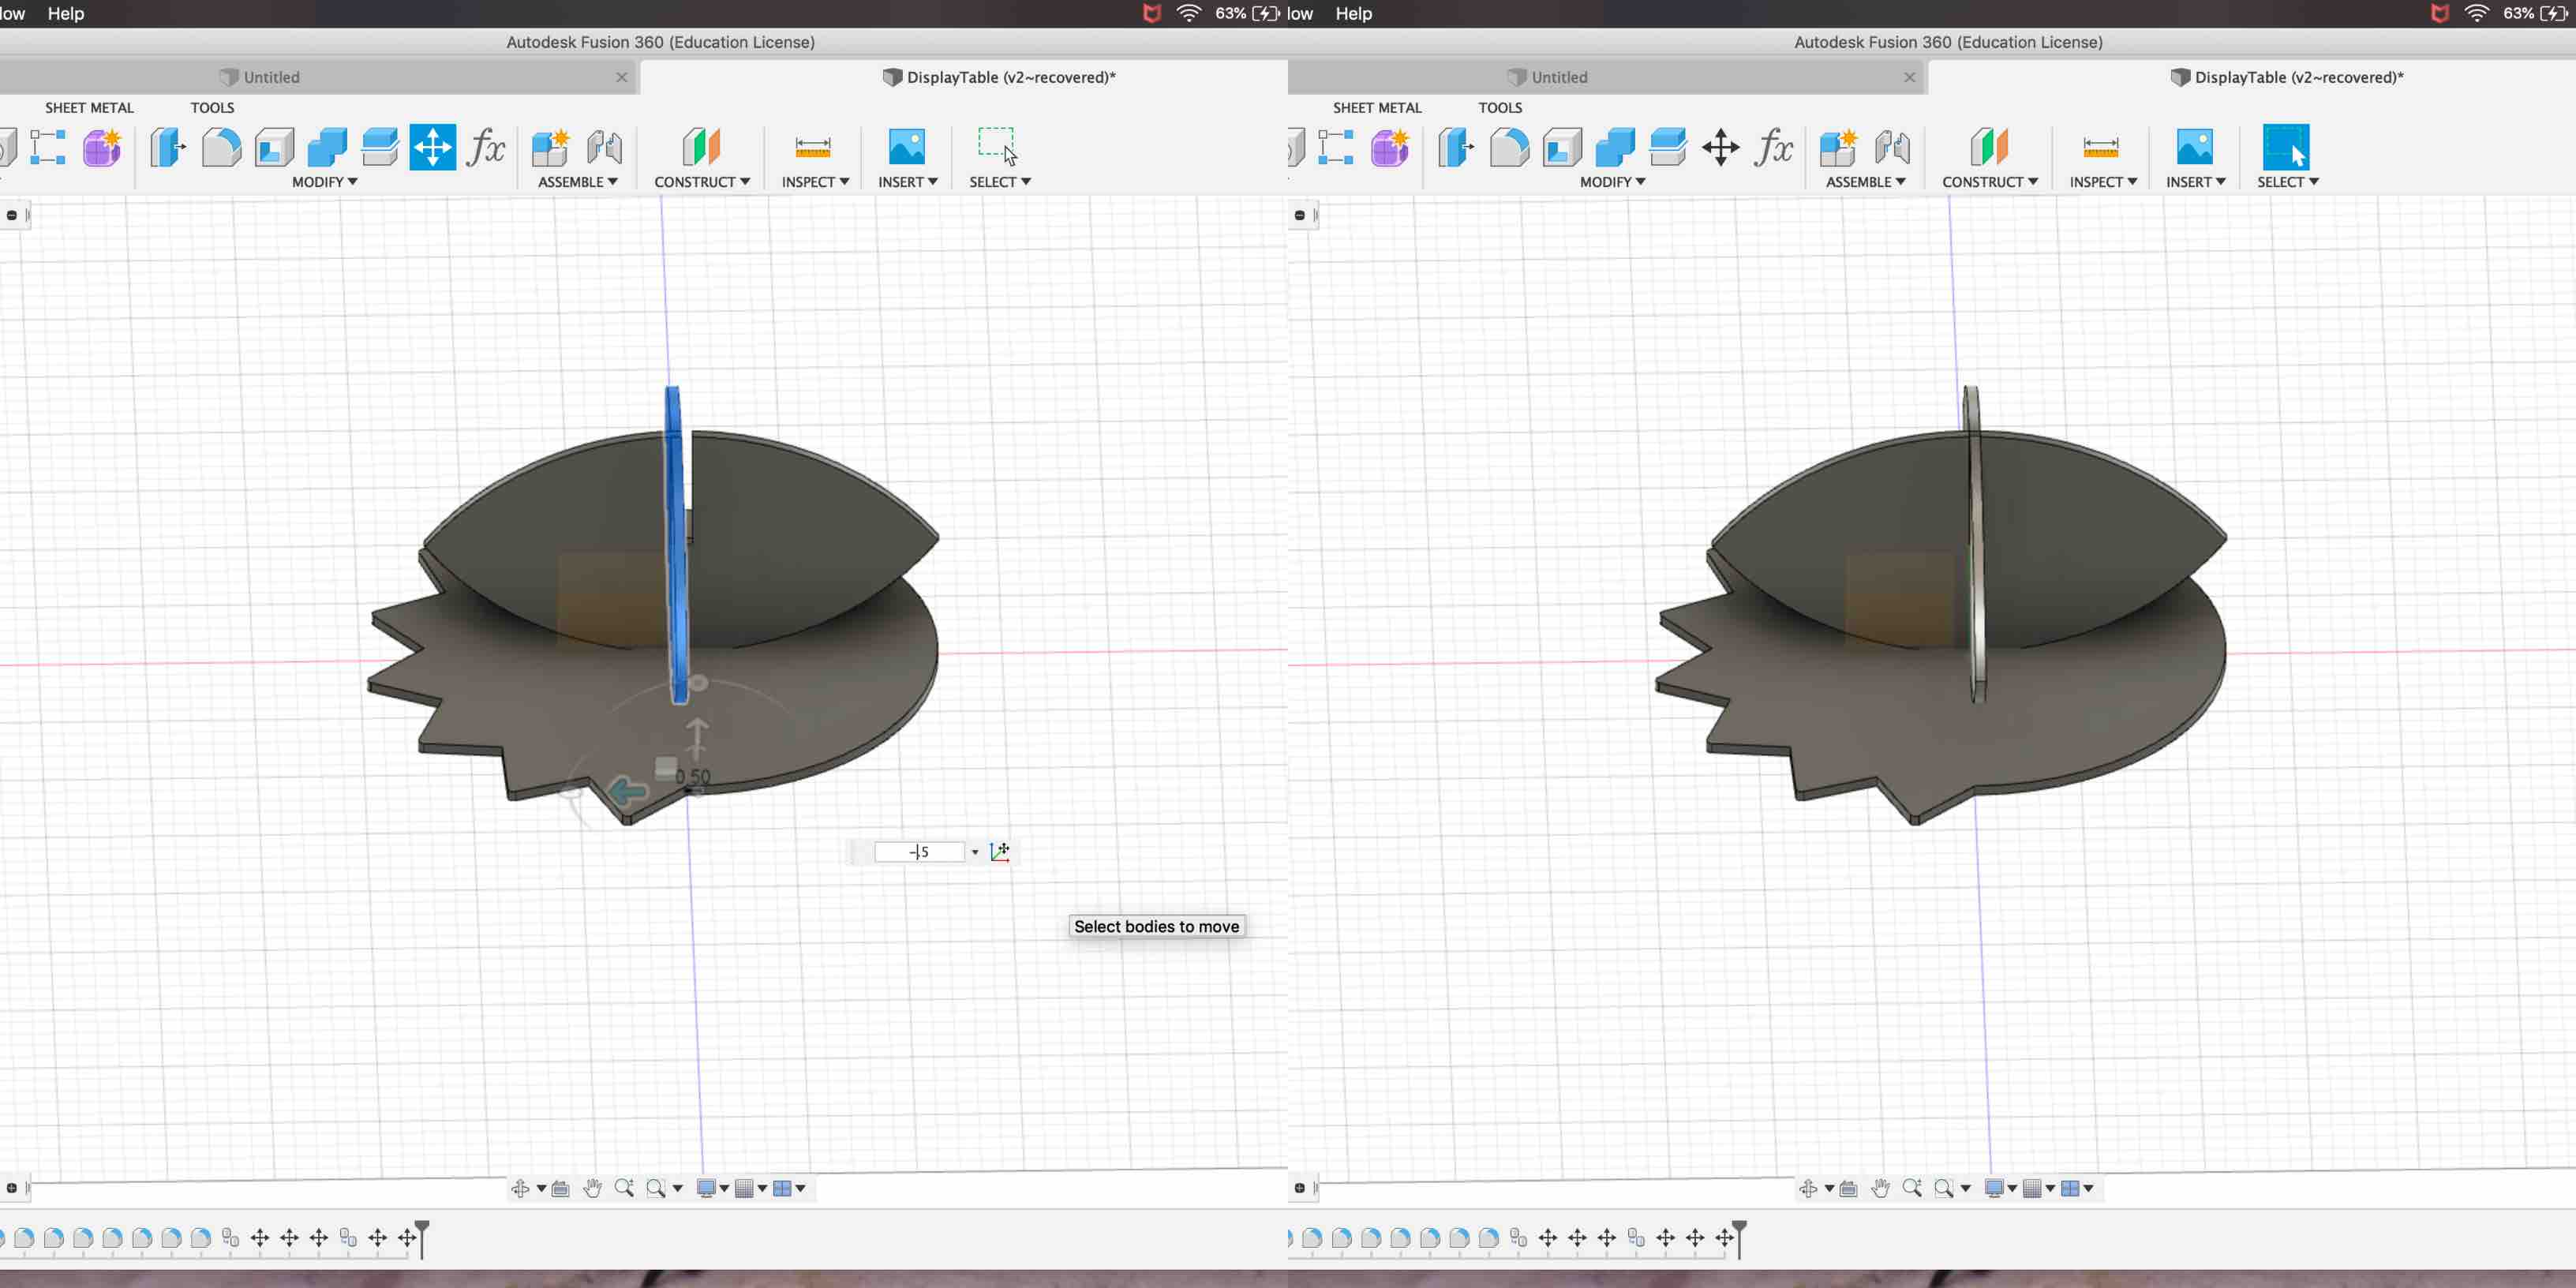
Task: Click Measure ruler icon in right Fusion window
Action: coord(2101,148)
